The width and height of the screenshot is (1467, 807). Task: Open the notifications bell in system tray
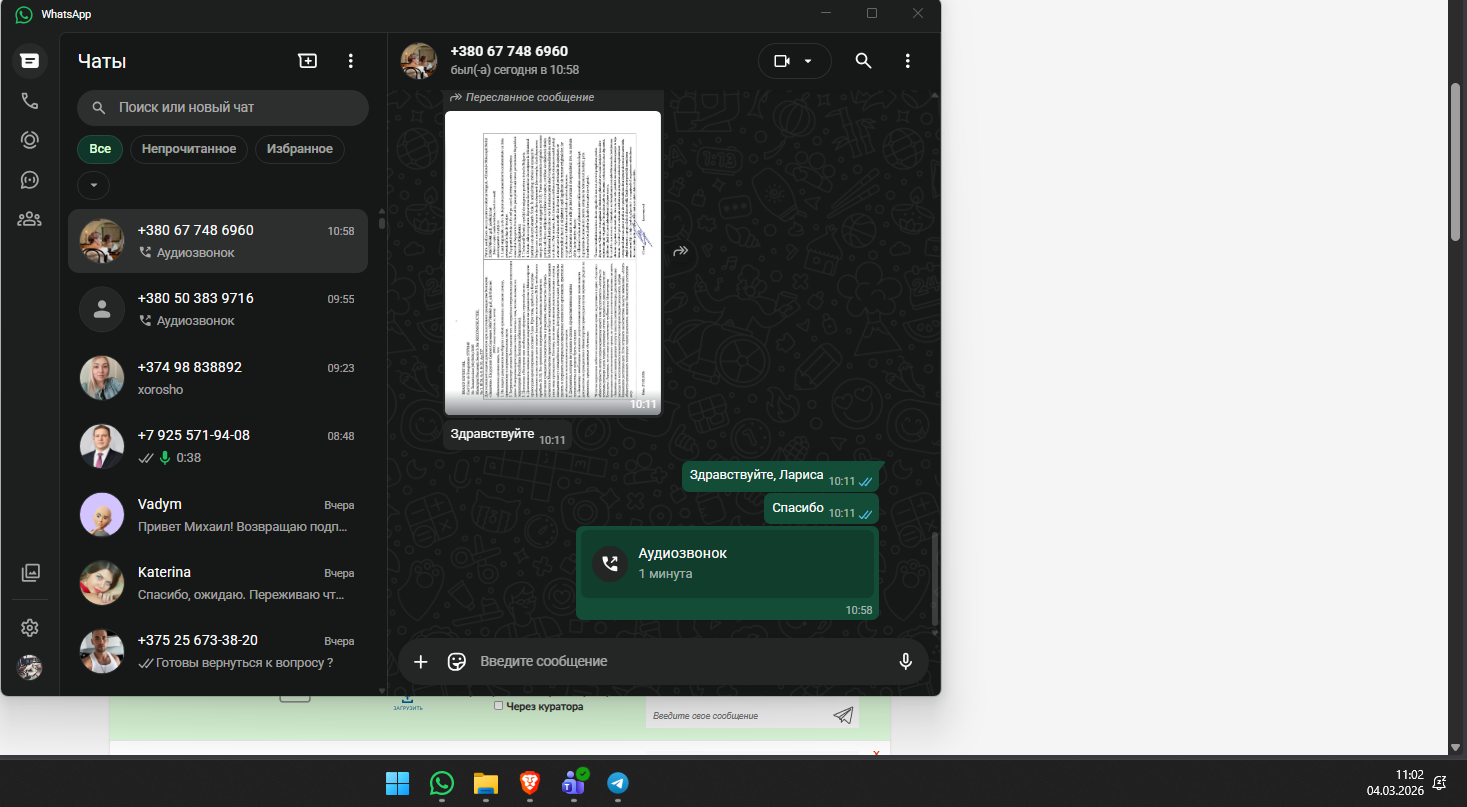[1439, 783]
